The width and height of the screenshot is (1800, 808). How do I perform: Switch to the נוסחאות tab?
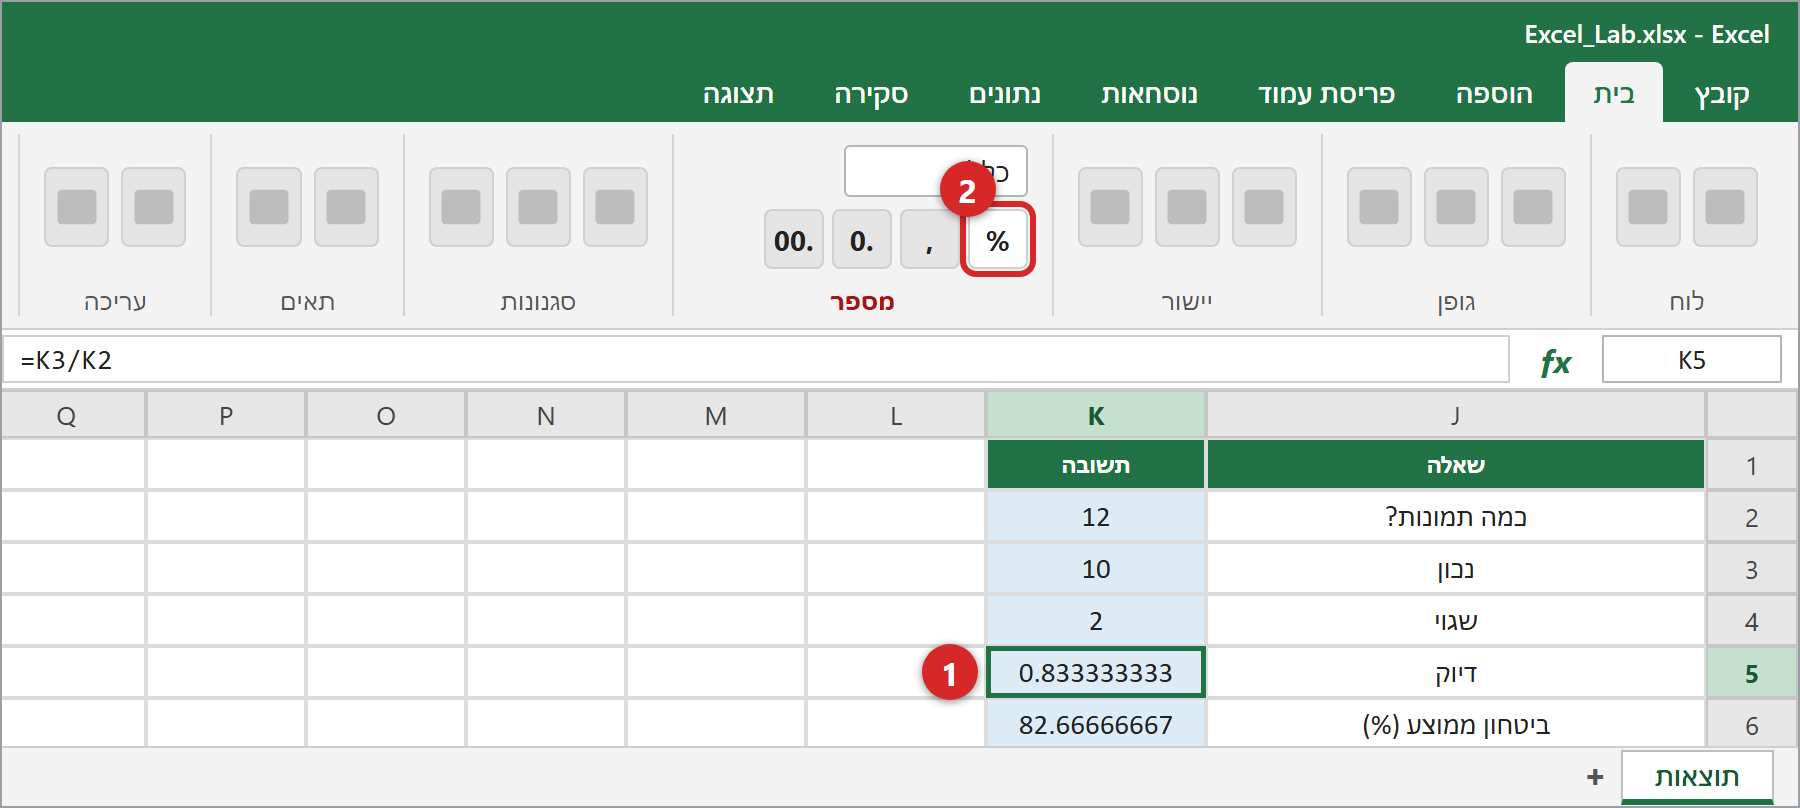1150,94
